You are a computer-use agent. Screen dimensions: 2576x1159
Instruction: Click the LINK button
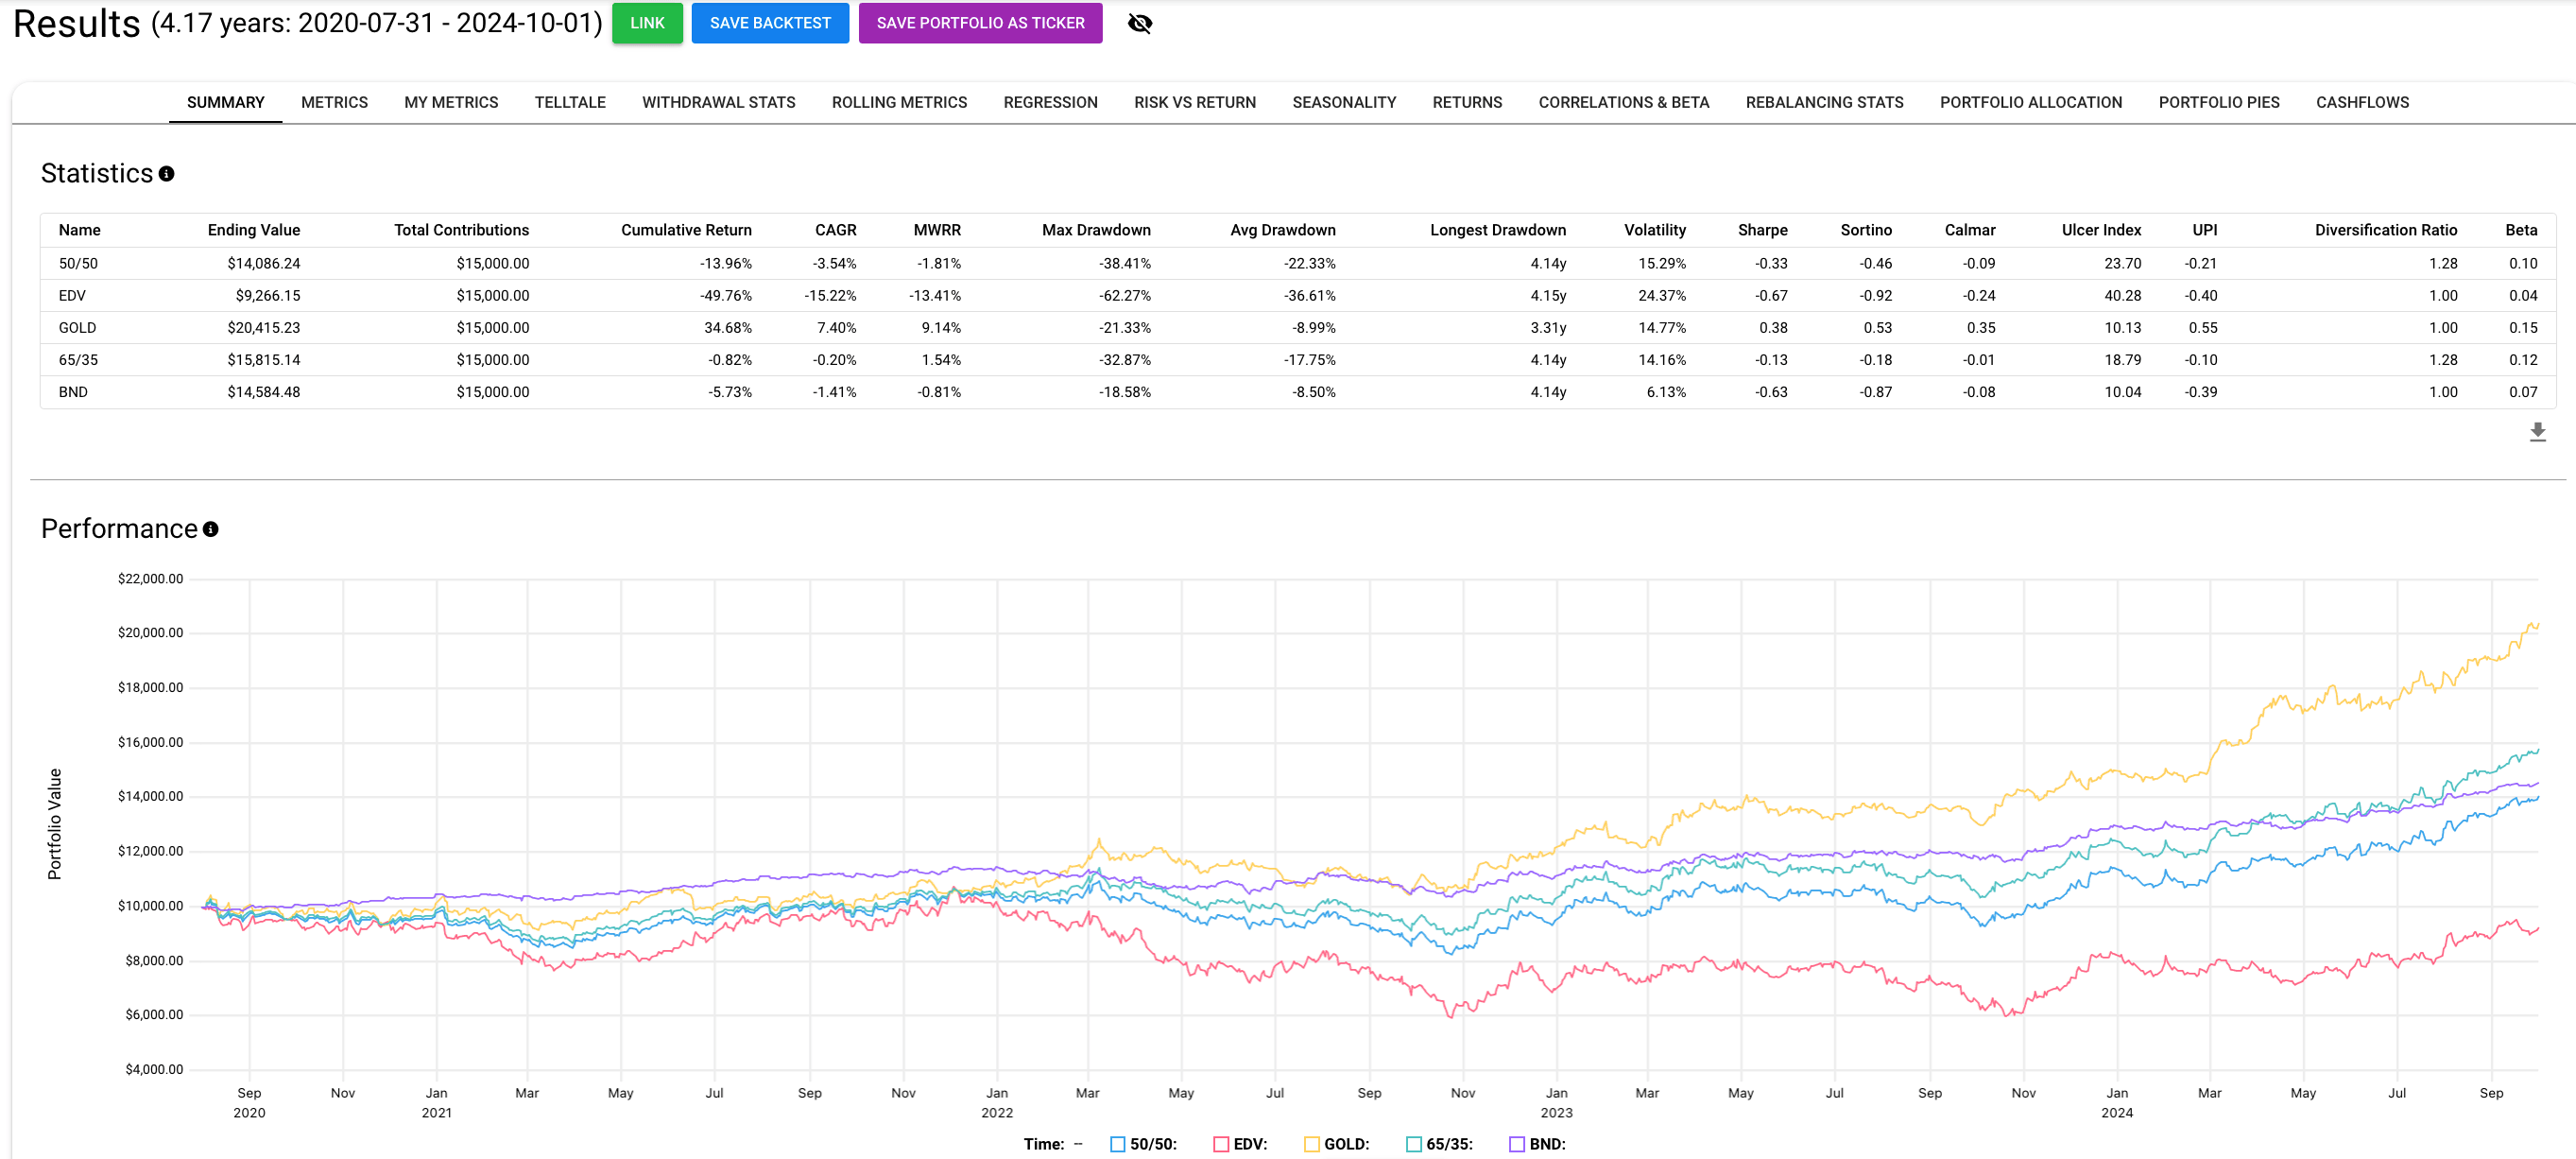click(x=647, y=23)
